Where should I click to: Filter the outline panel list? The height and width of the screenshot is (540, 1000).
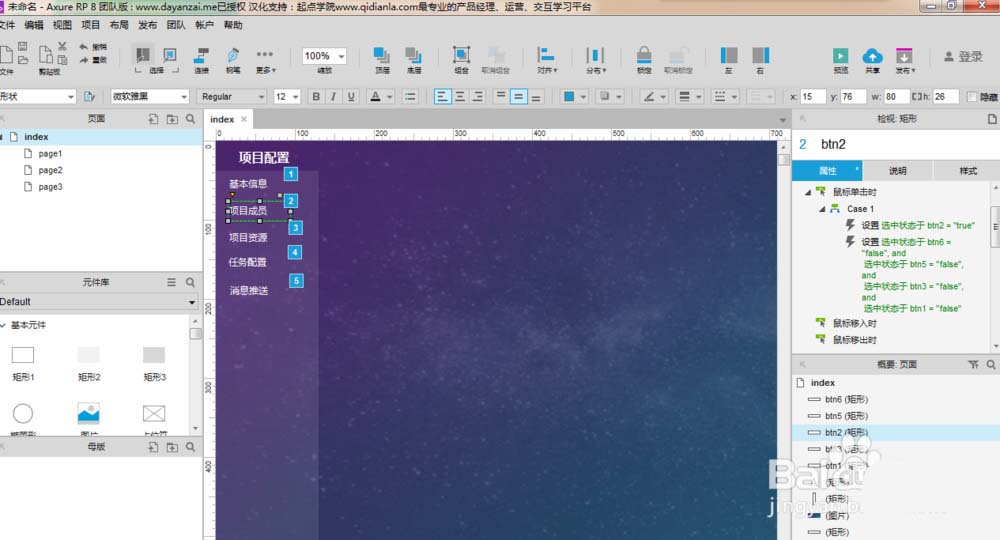pyautogui.click(x=973, y=365)
